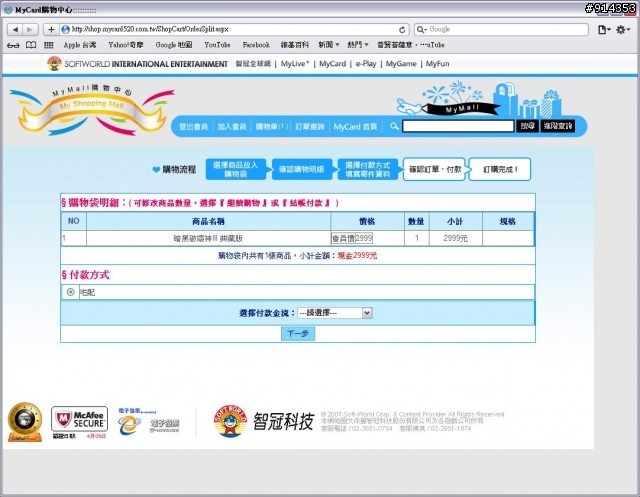Click the browser URL address bar
640x497 pixels.
pyautogui.click(x=229, y=29)
